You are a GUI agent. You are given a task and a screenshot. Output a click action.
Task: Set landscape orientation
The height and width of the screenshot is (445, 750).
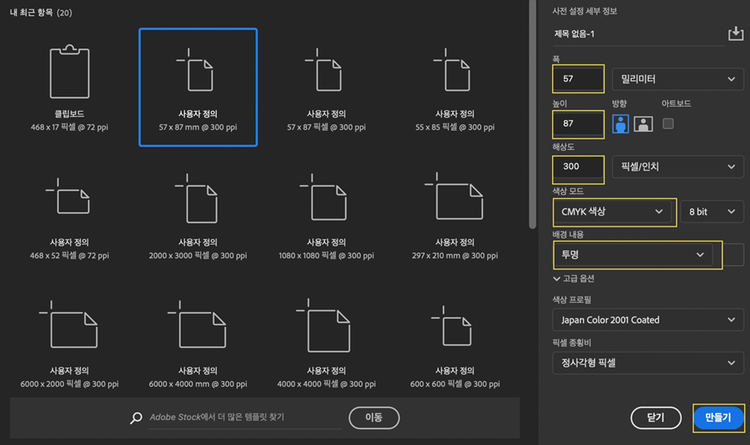(x=643, y=124)
